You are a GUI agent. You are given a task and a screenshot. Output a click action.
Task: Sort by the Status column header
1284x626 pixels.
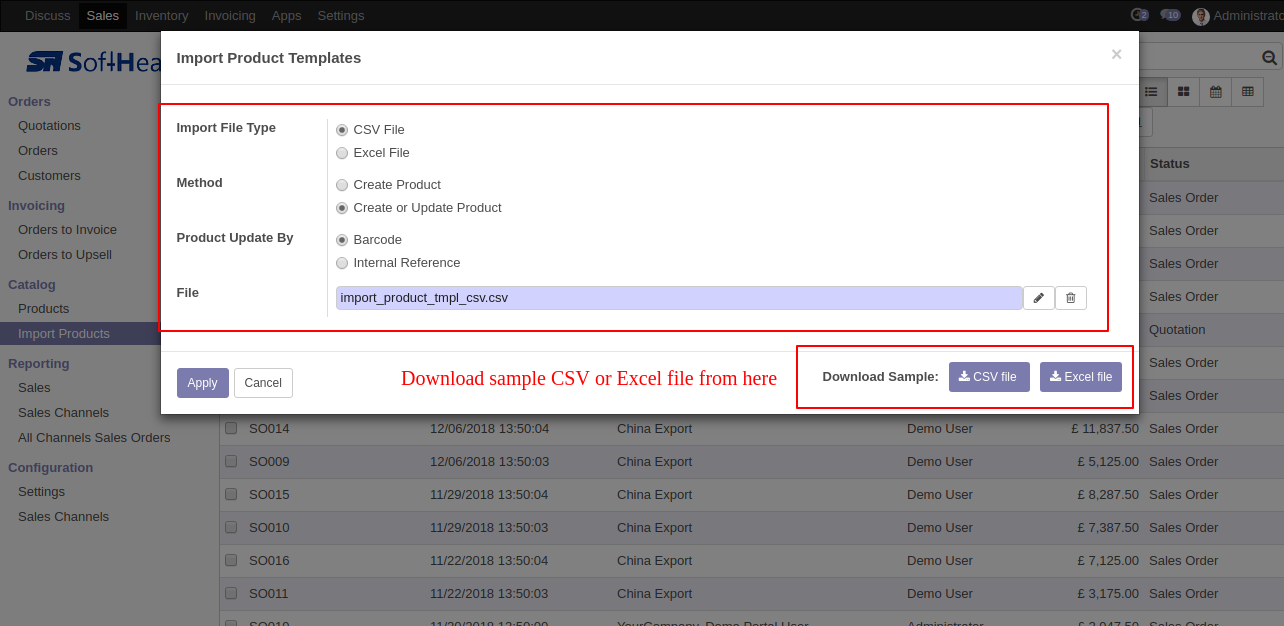[x=1169, y=164]
